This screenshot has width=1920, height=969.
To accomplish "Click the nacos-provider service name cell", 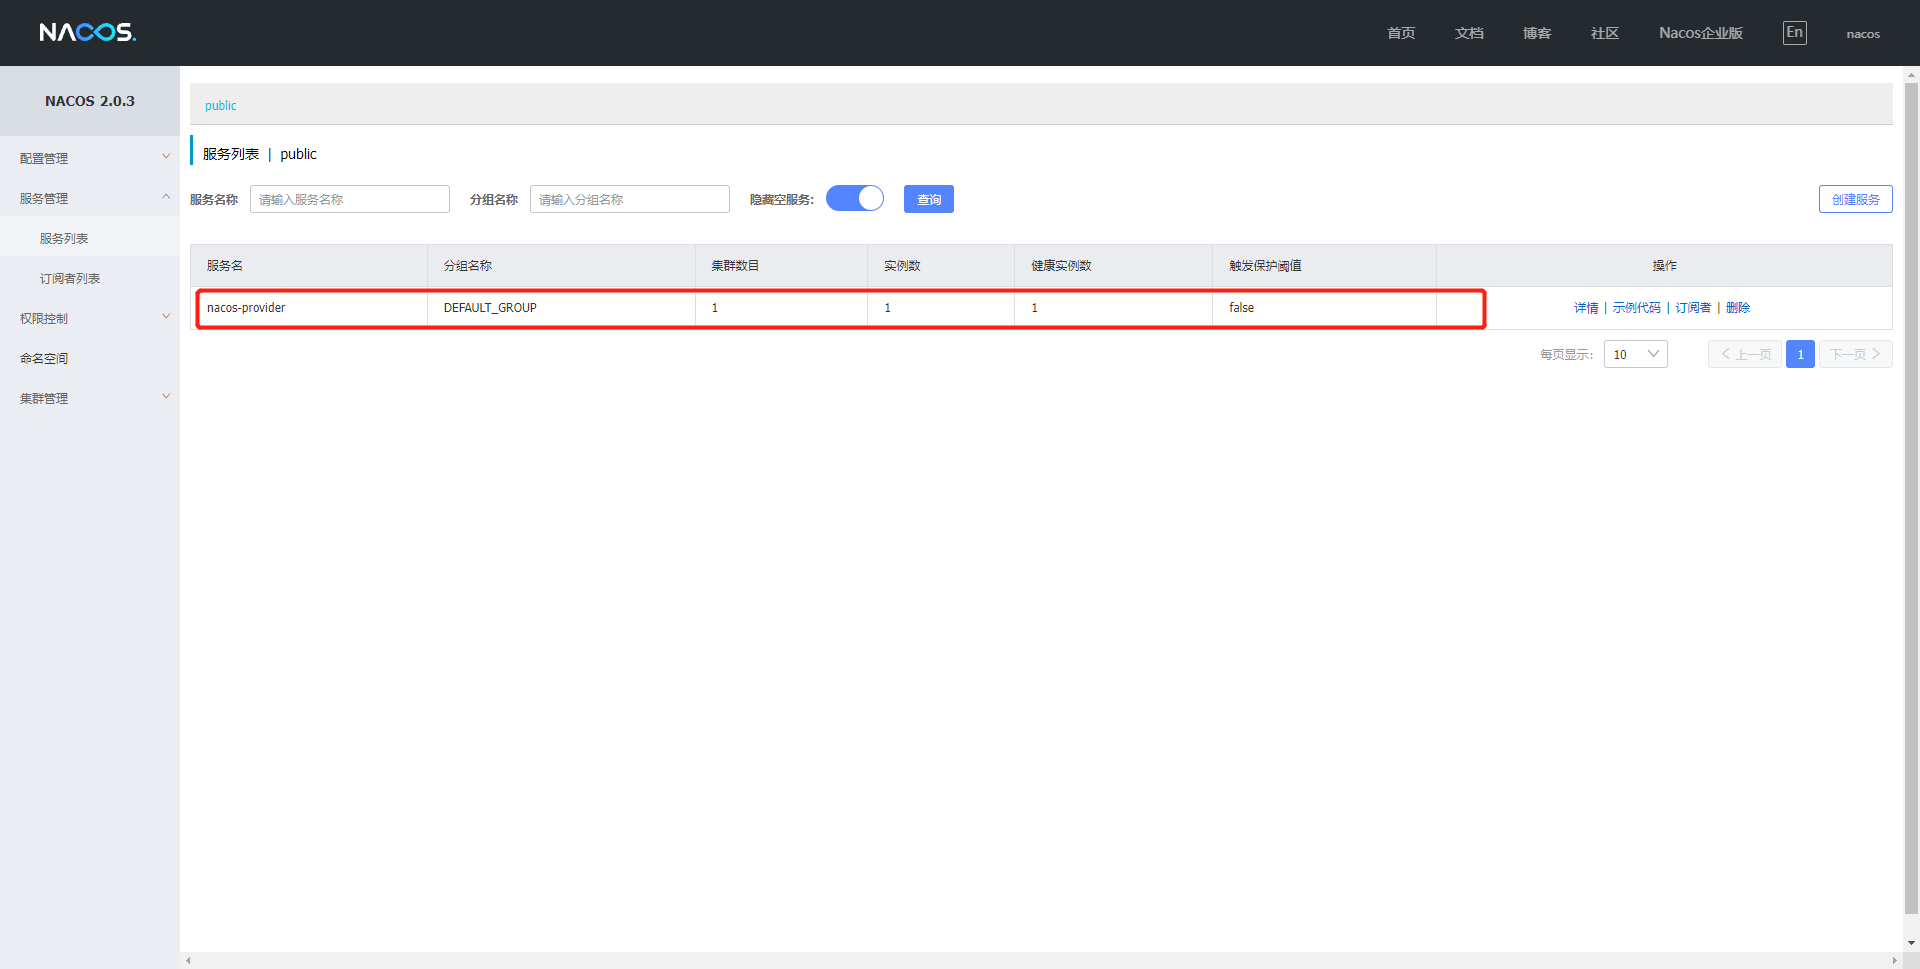I will pyautogui.click(x=309, y=308).
